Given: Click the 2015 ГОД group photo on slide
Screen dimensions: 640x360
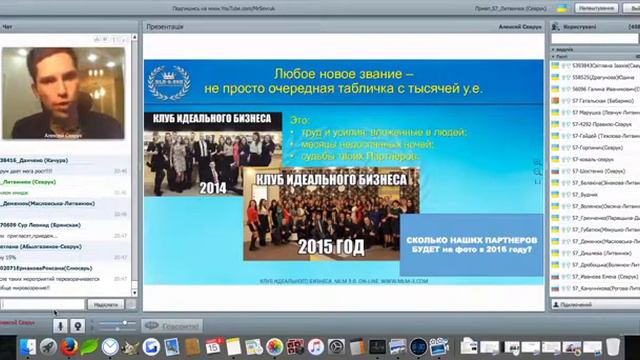Looking at the screenshot, I should pos(331,213).
